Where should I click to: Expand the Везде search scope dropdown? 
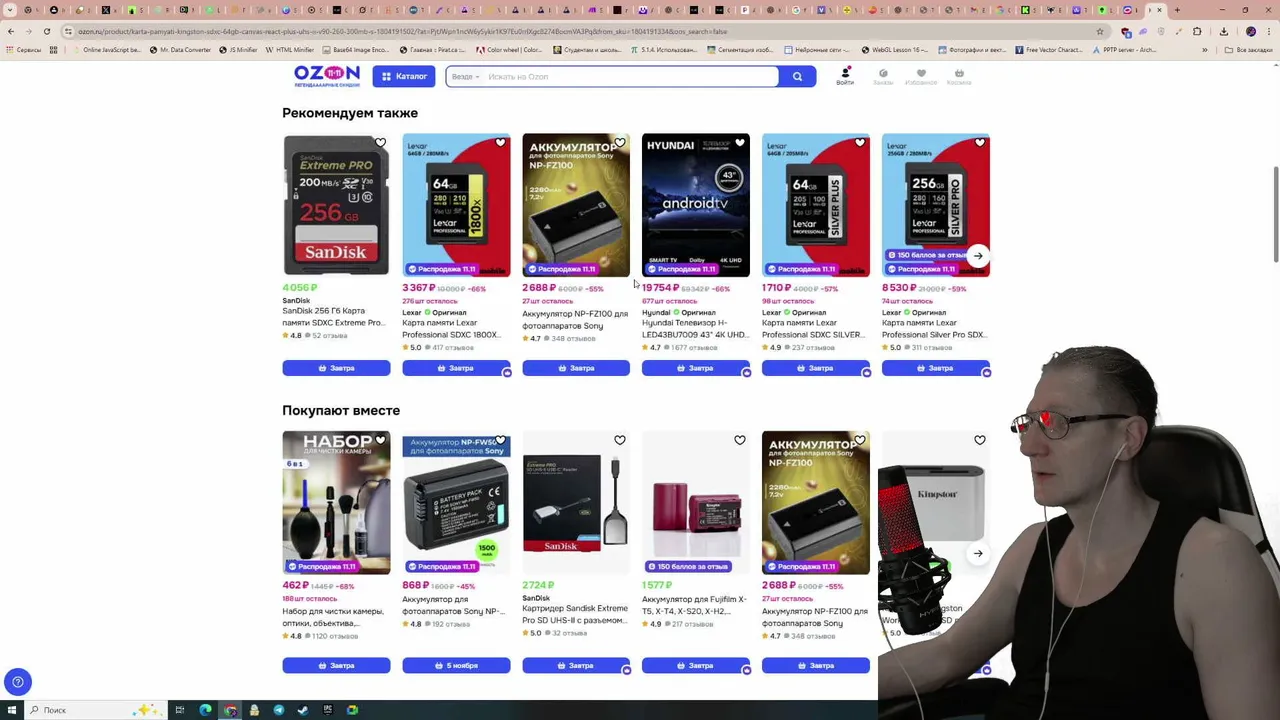pos(465,77)
